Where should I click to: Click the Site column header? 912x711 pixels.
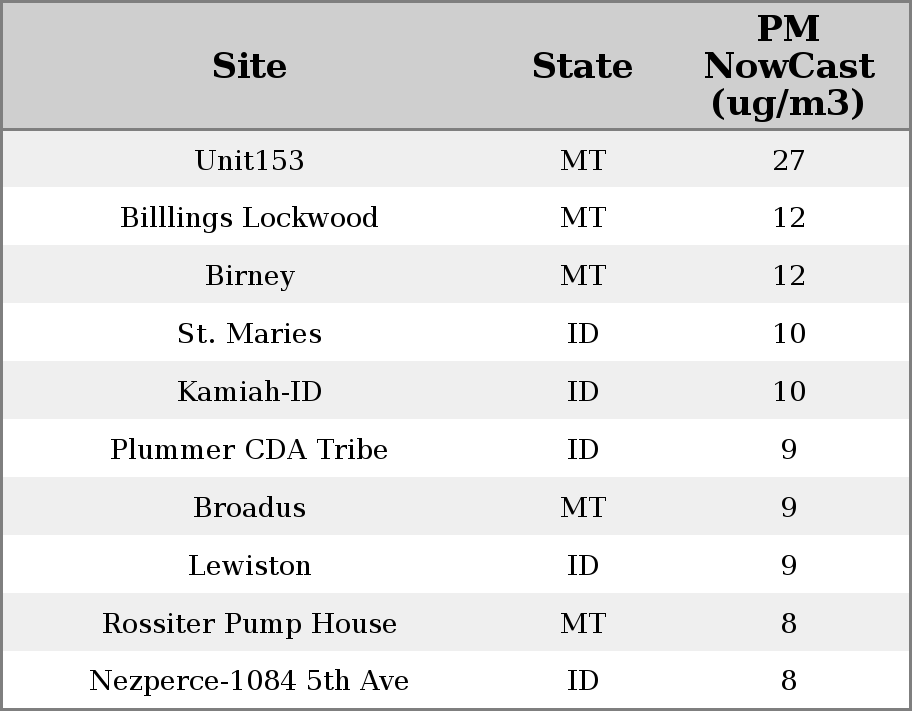249,66
